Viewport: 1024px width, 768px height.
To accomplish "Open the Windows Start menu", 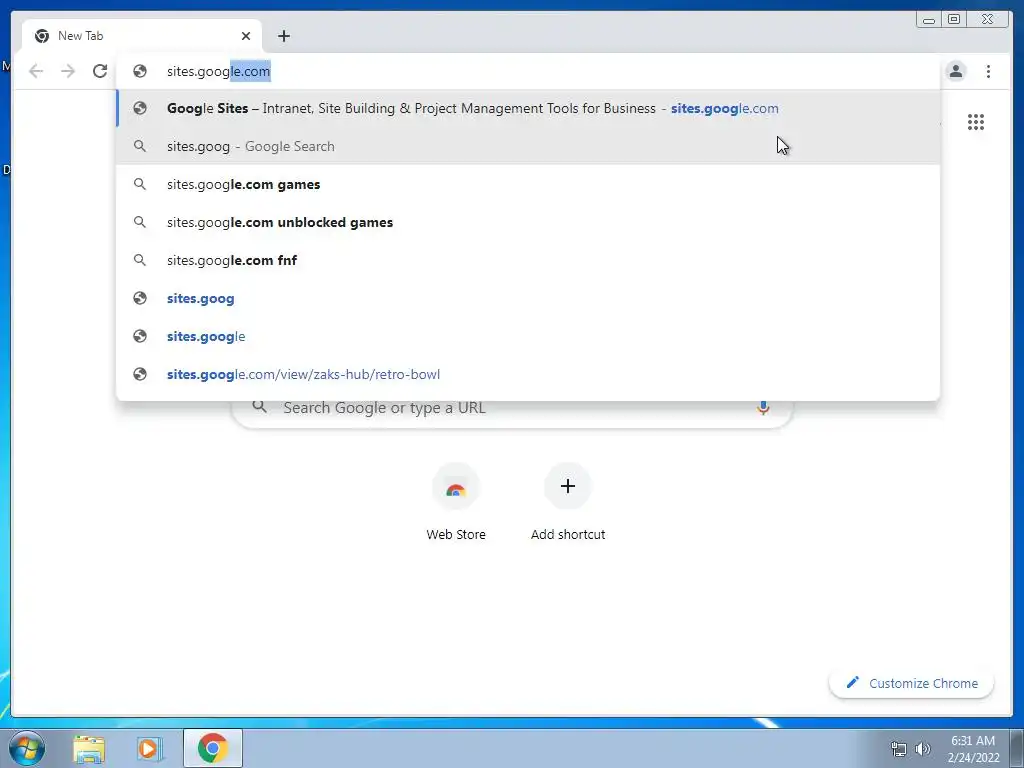I will (27, 748).
